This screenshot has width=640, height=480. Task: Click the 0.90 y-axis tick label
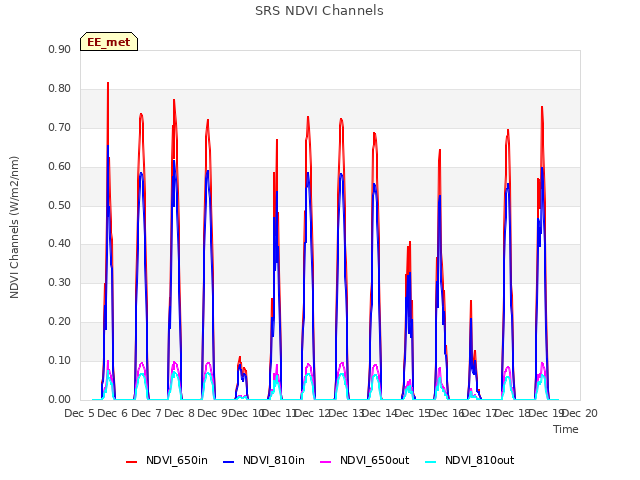pos(60,49)
